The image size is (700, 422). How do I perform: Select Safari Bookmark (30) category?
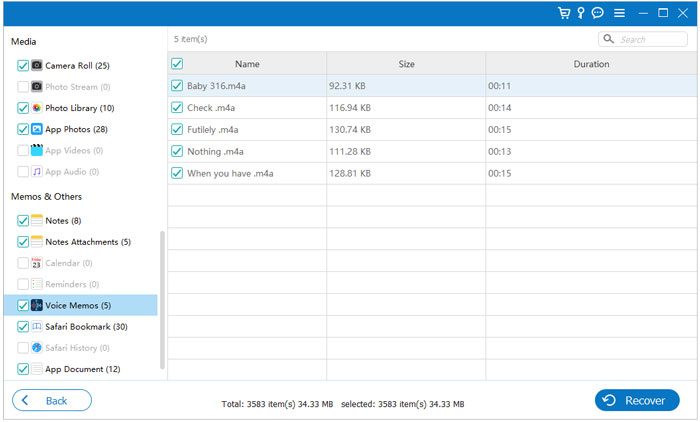[86, 326]
